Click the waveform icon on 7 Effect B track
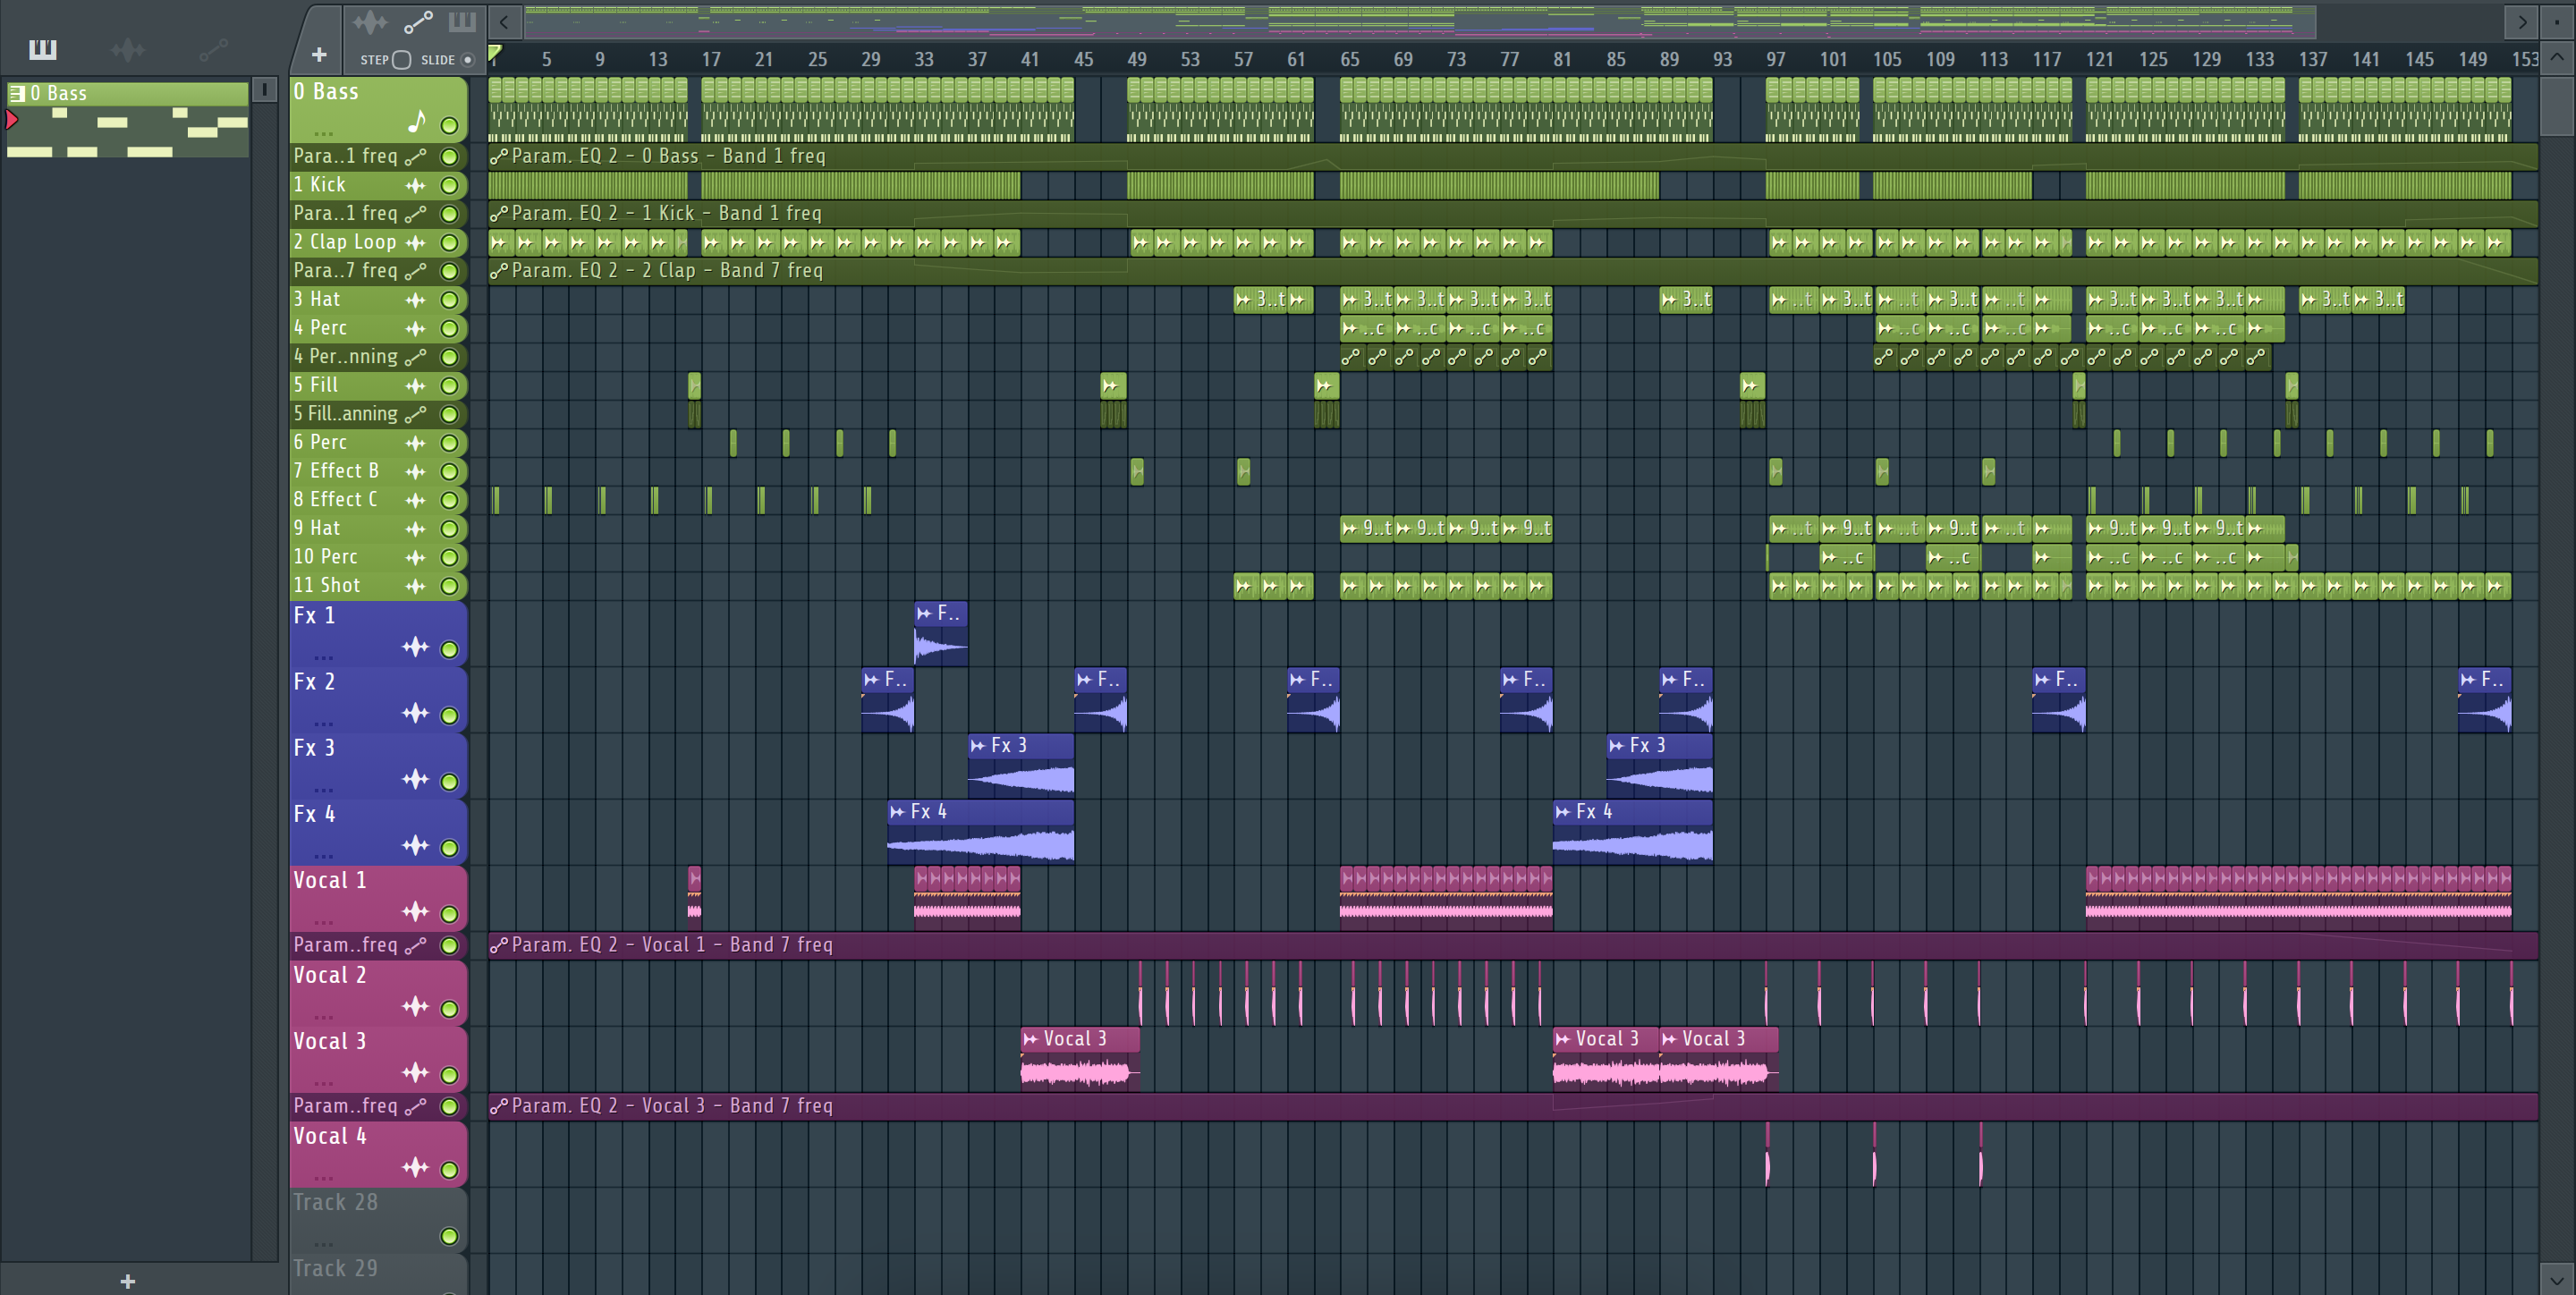The width and height of the screenshot is (2576, 1295). click(x=415, y=471)
